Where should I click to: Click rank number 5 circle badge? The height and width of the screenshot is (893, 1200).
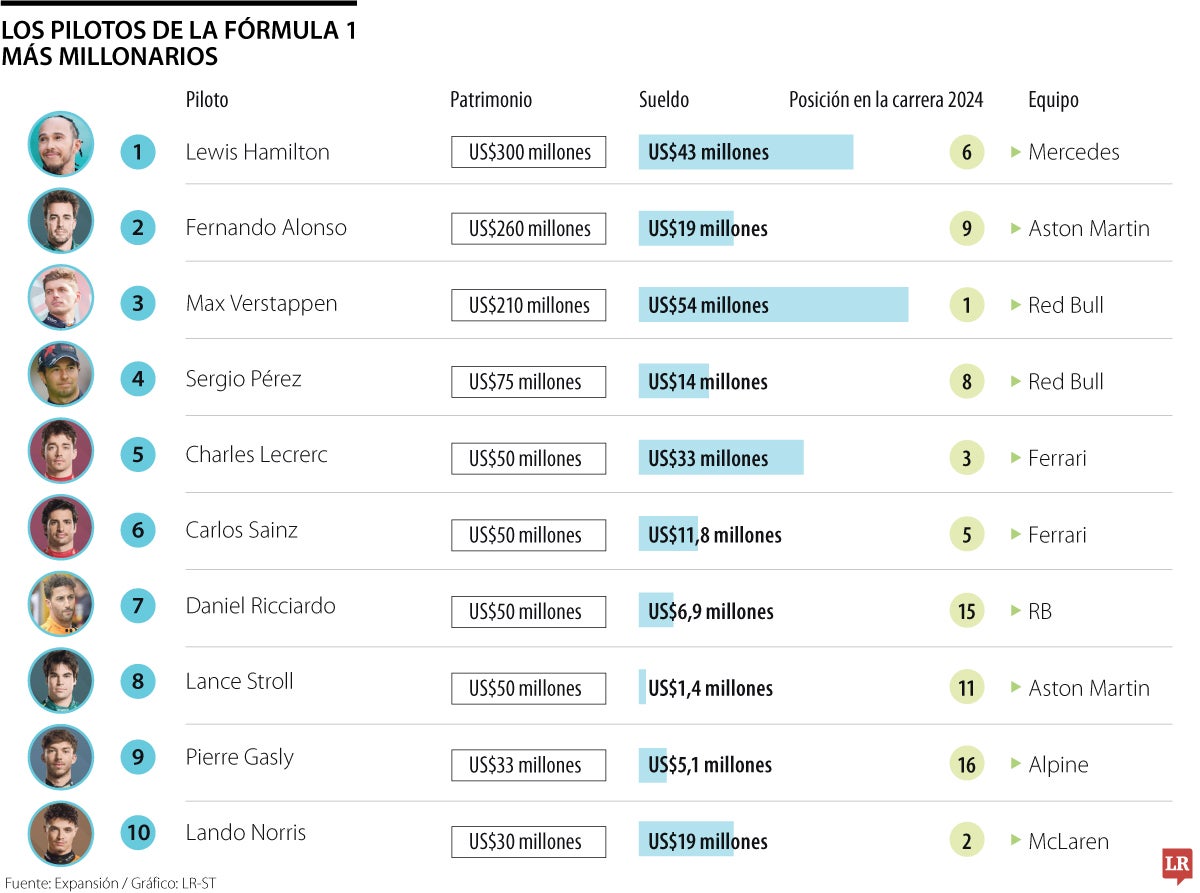pyautogui.click(x=138, y=455)
